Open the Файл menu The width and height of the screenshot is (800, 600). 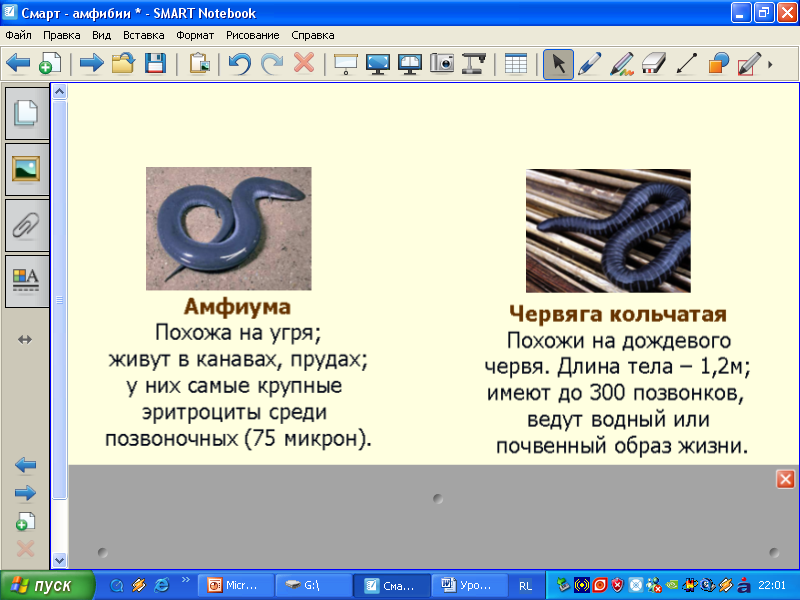(18, 35)
